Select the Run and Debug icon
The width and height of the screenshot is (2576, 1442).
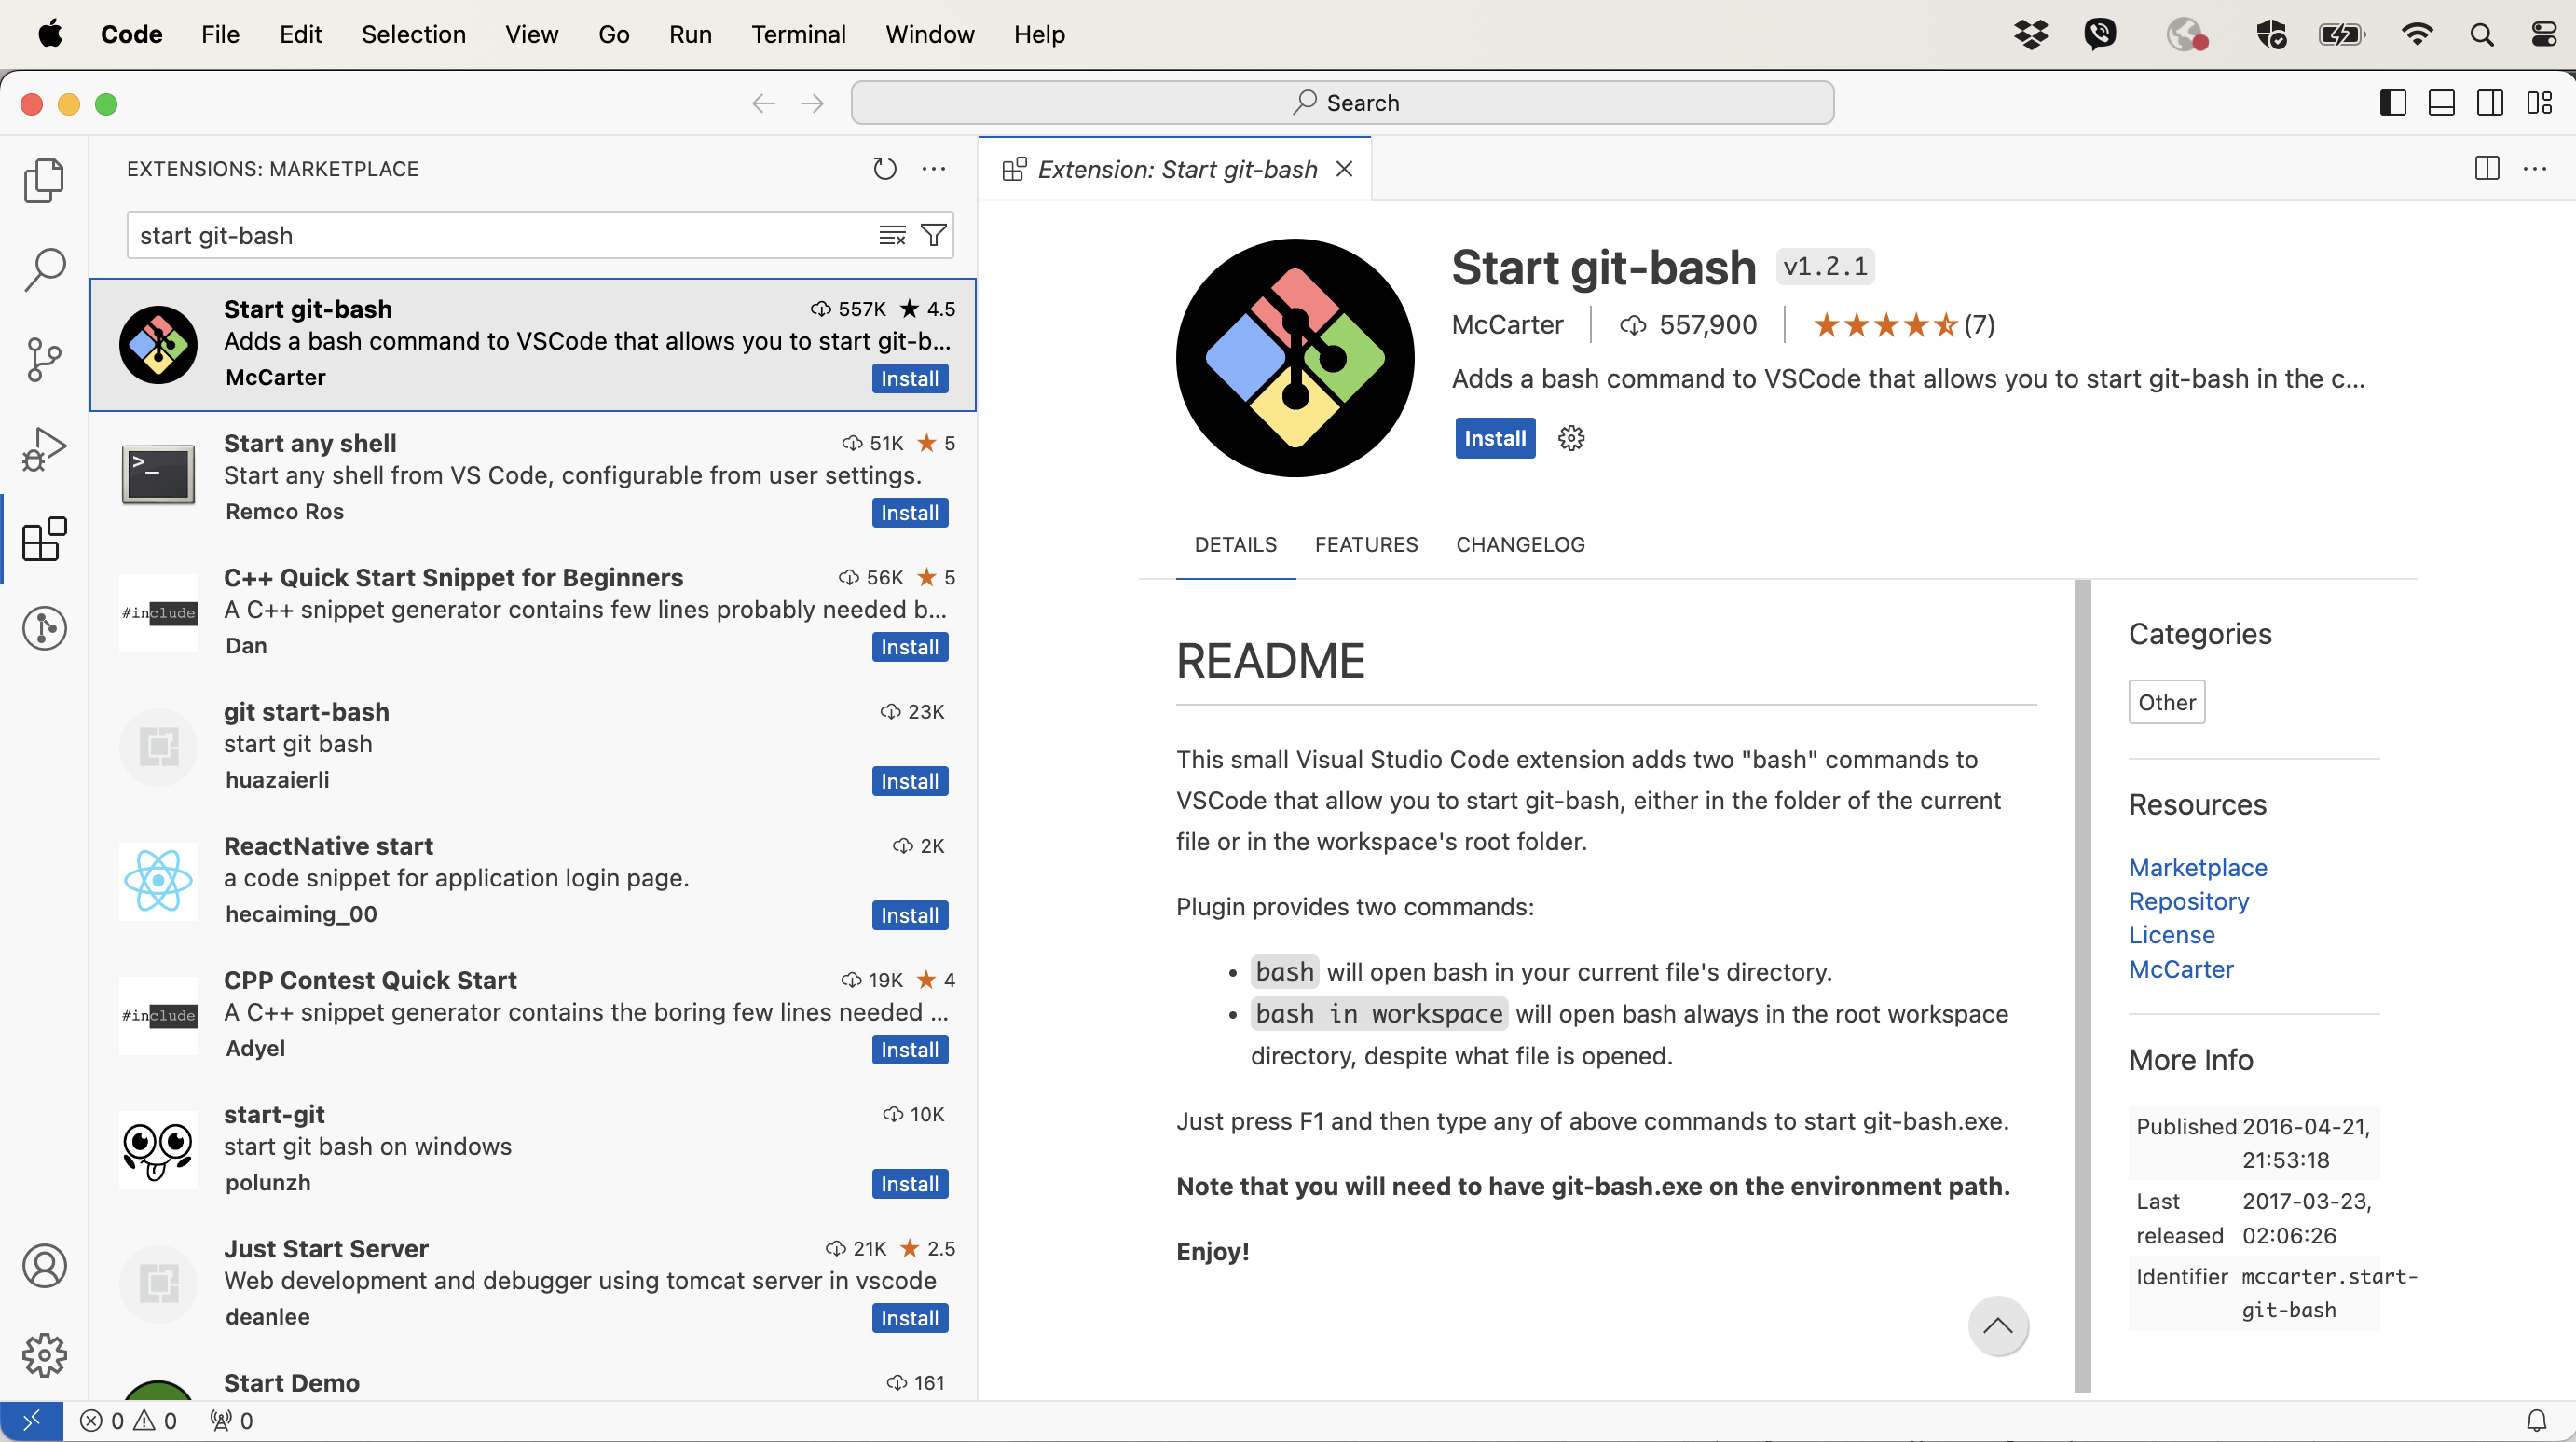tap(44, 449)
